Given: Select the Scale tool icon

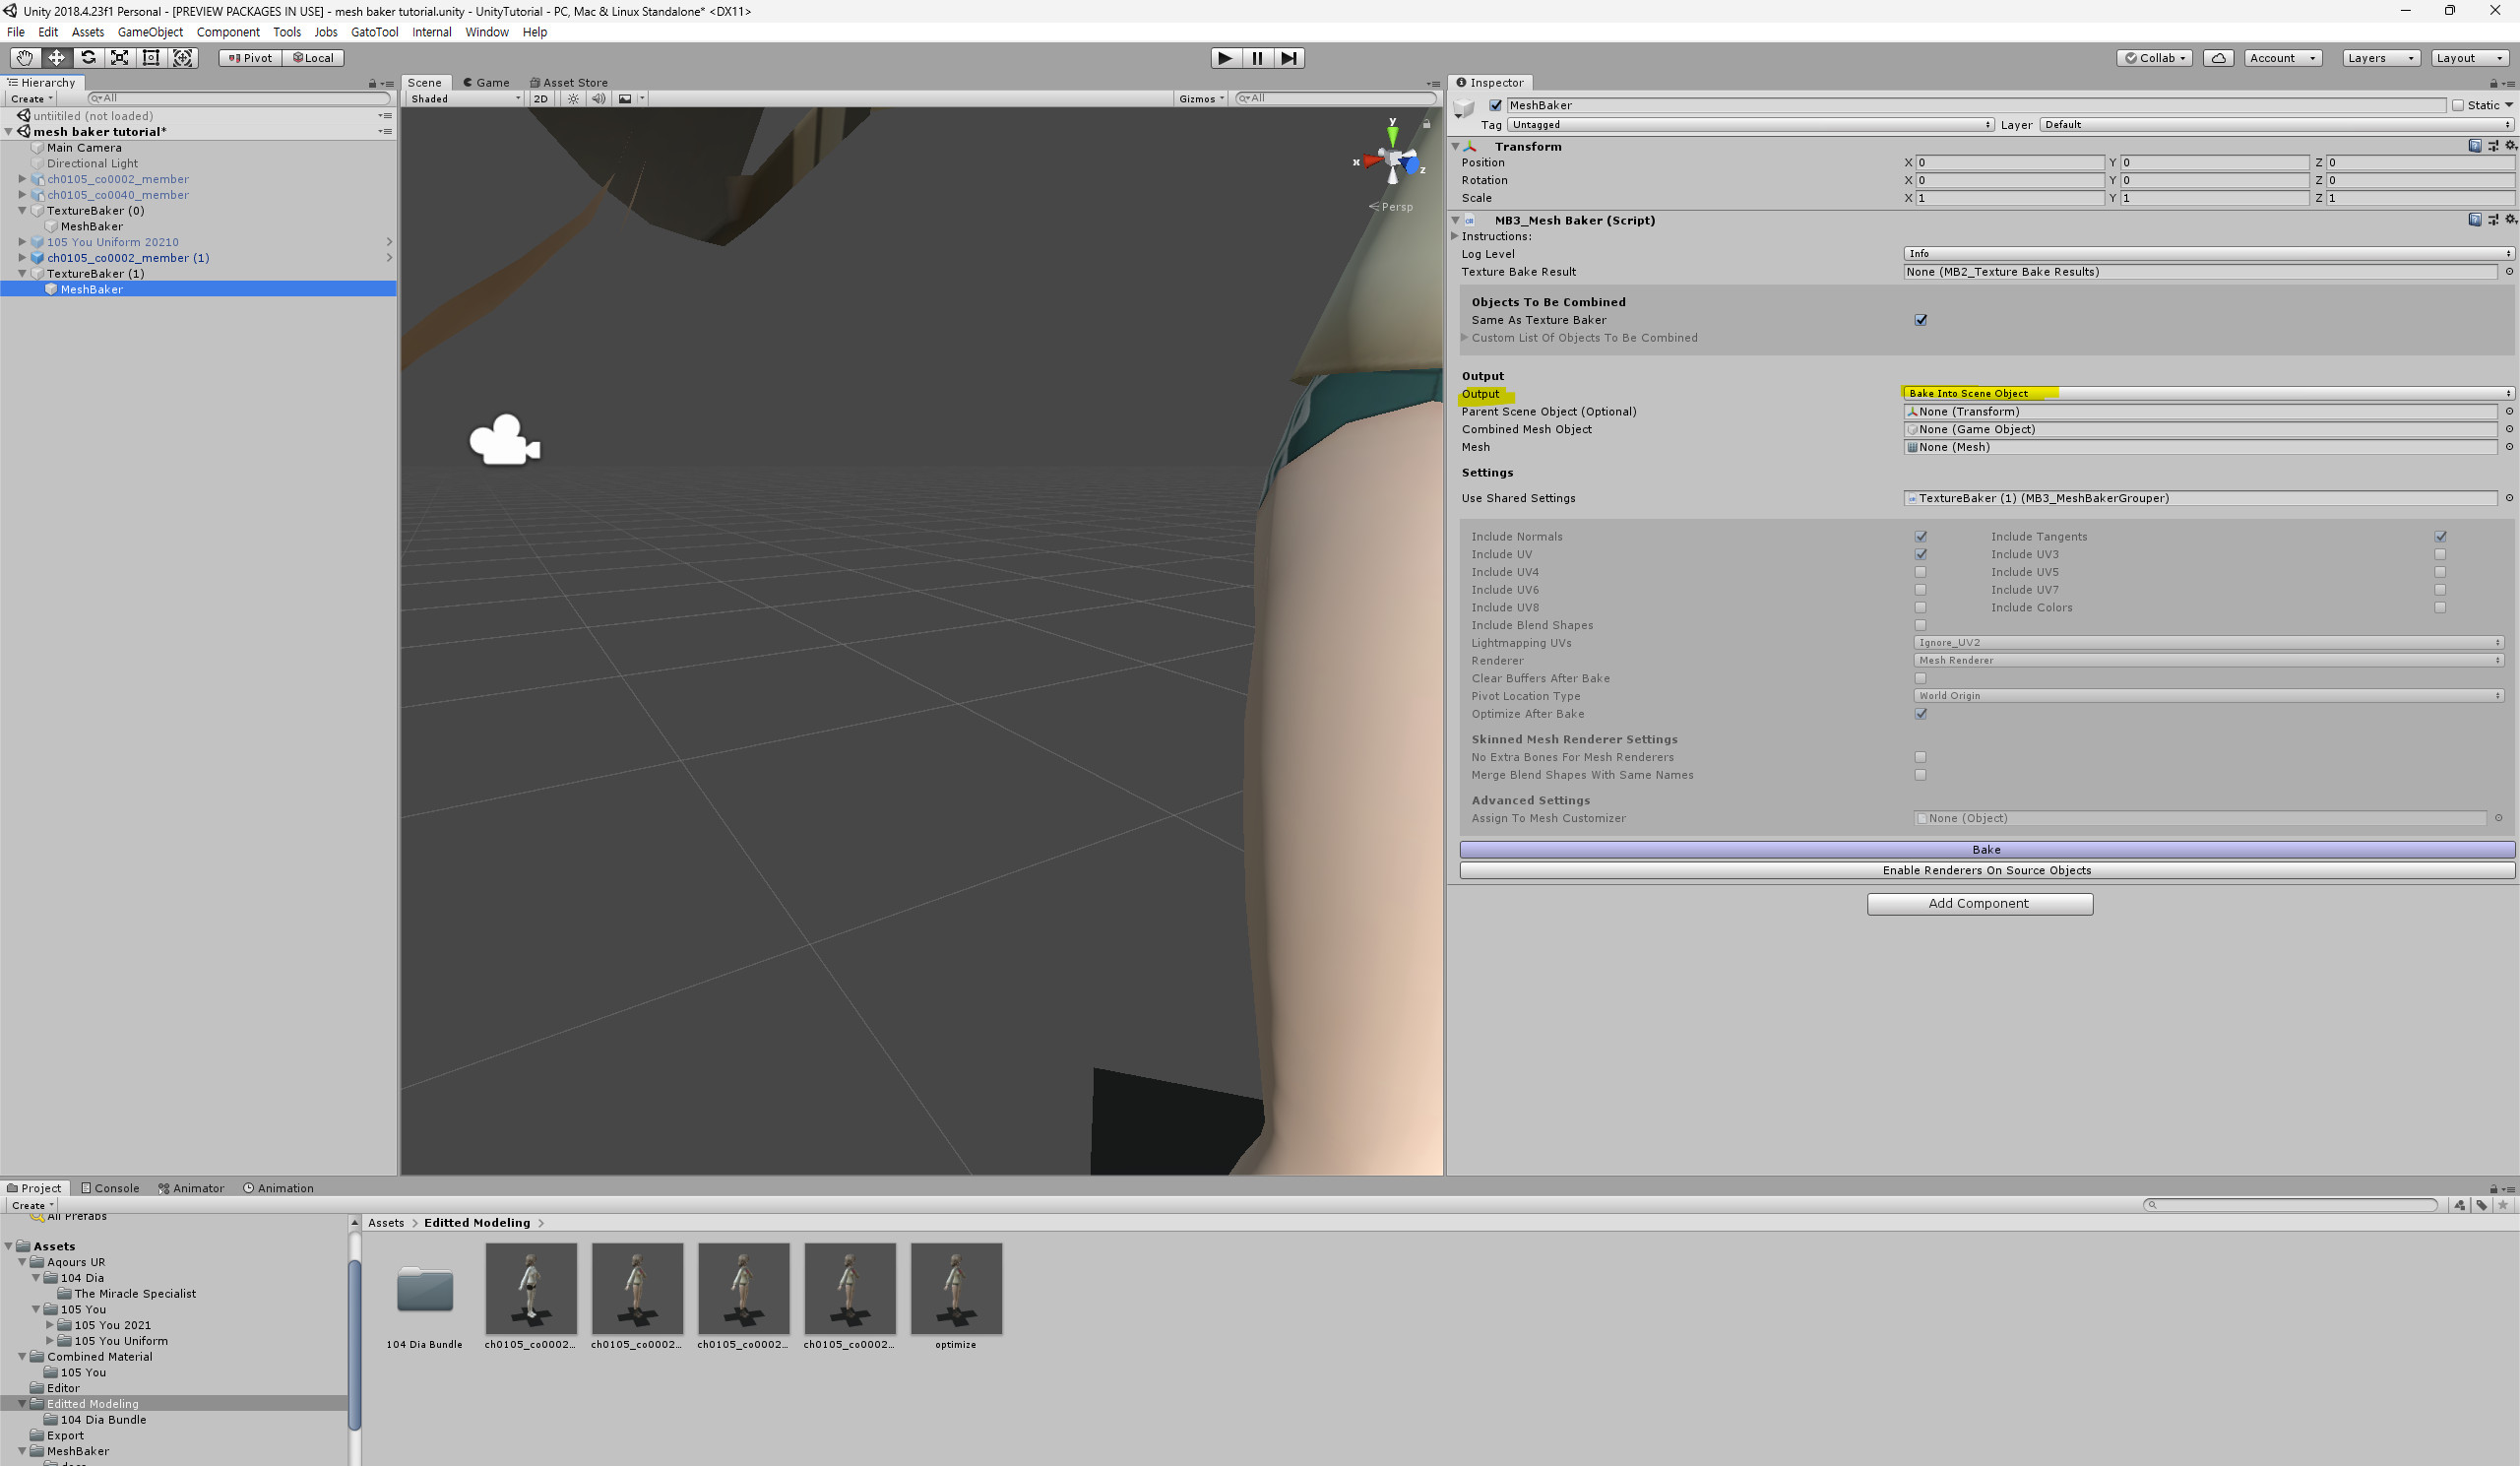Looking at the screenshot, I should [120, 58].
